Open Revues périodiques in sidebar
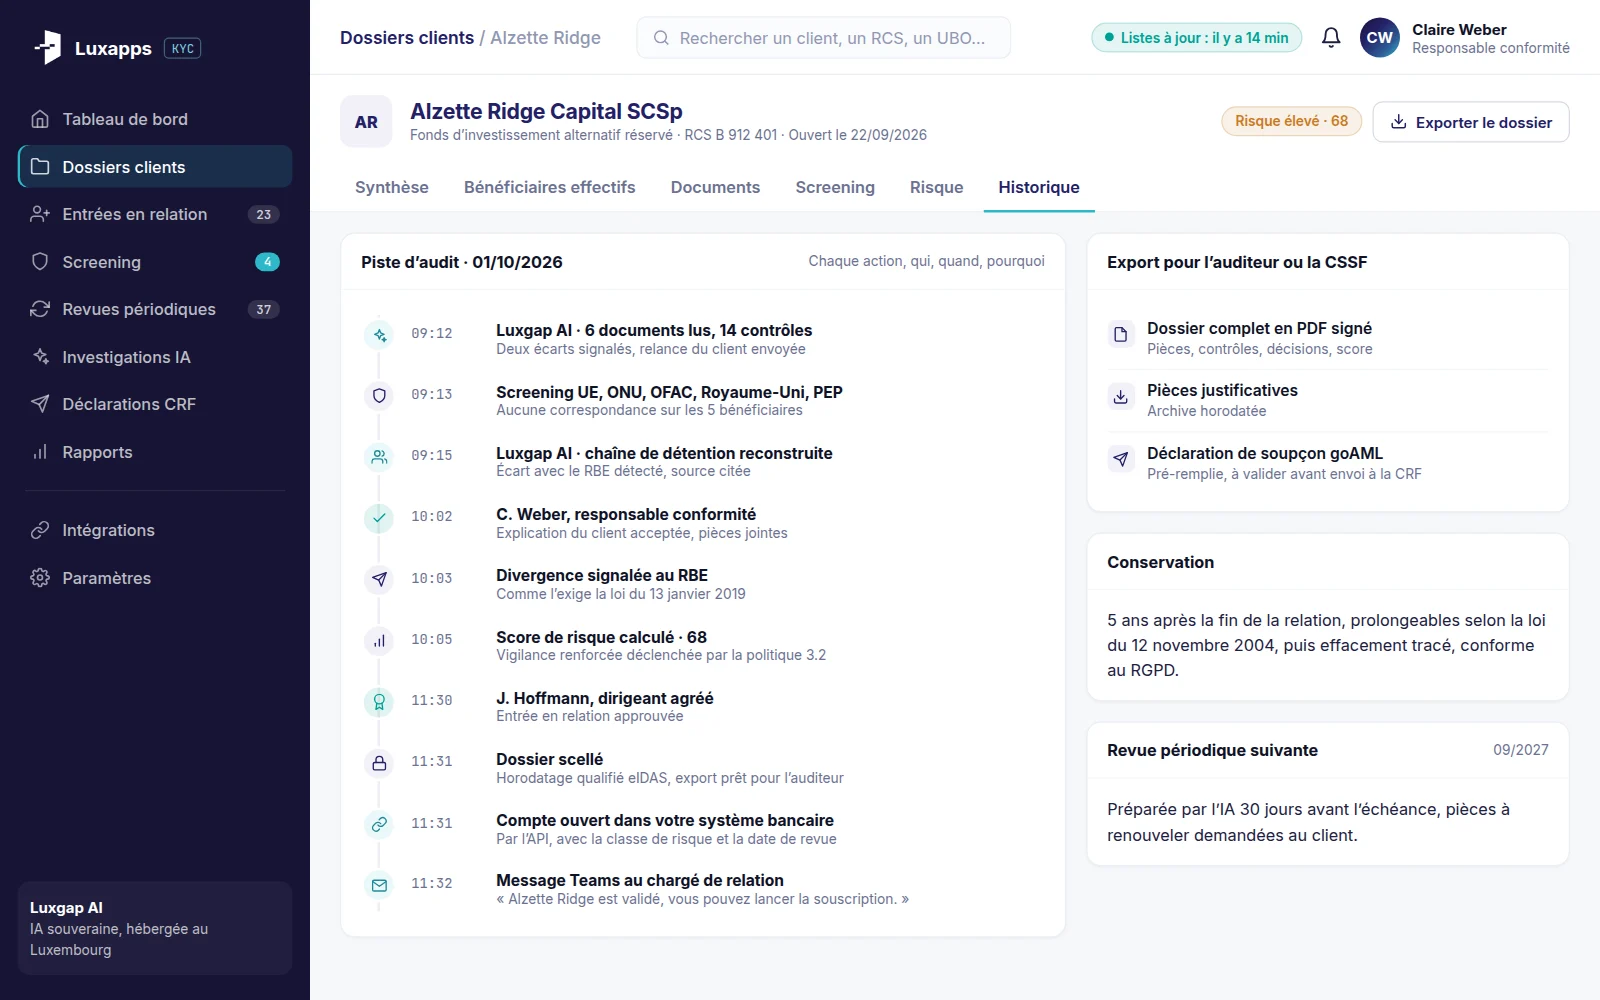1600x1000 pixels. pos(155,309)
